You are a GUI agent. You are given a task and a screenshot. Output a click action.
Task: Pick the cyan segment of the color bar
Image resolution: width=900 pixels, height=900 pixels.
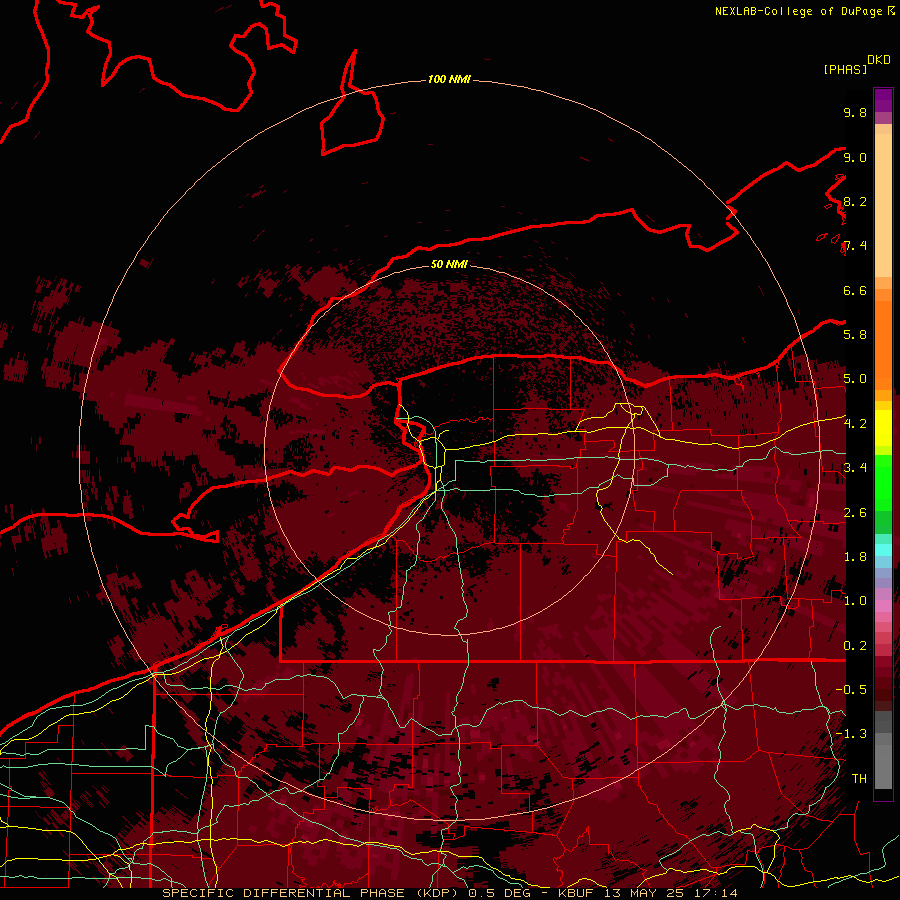(x=883, y=550)
